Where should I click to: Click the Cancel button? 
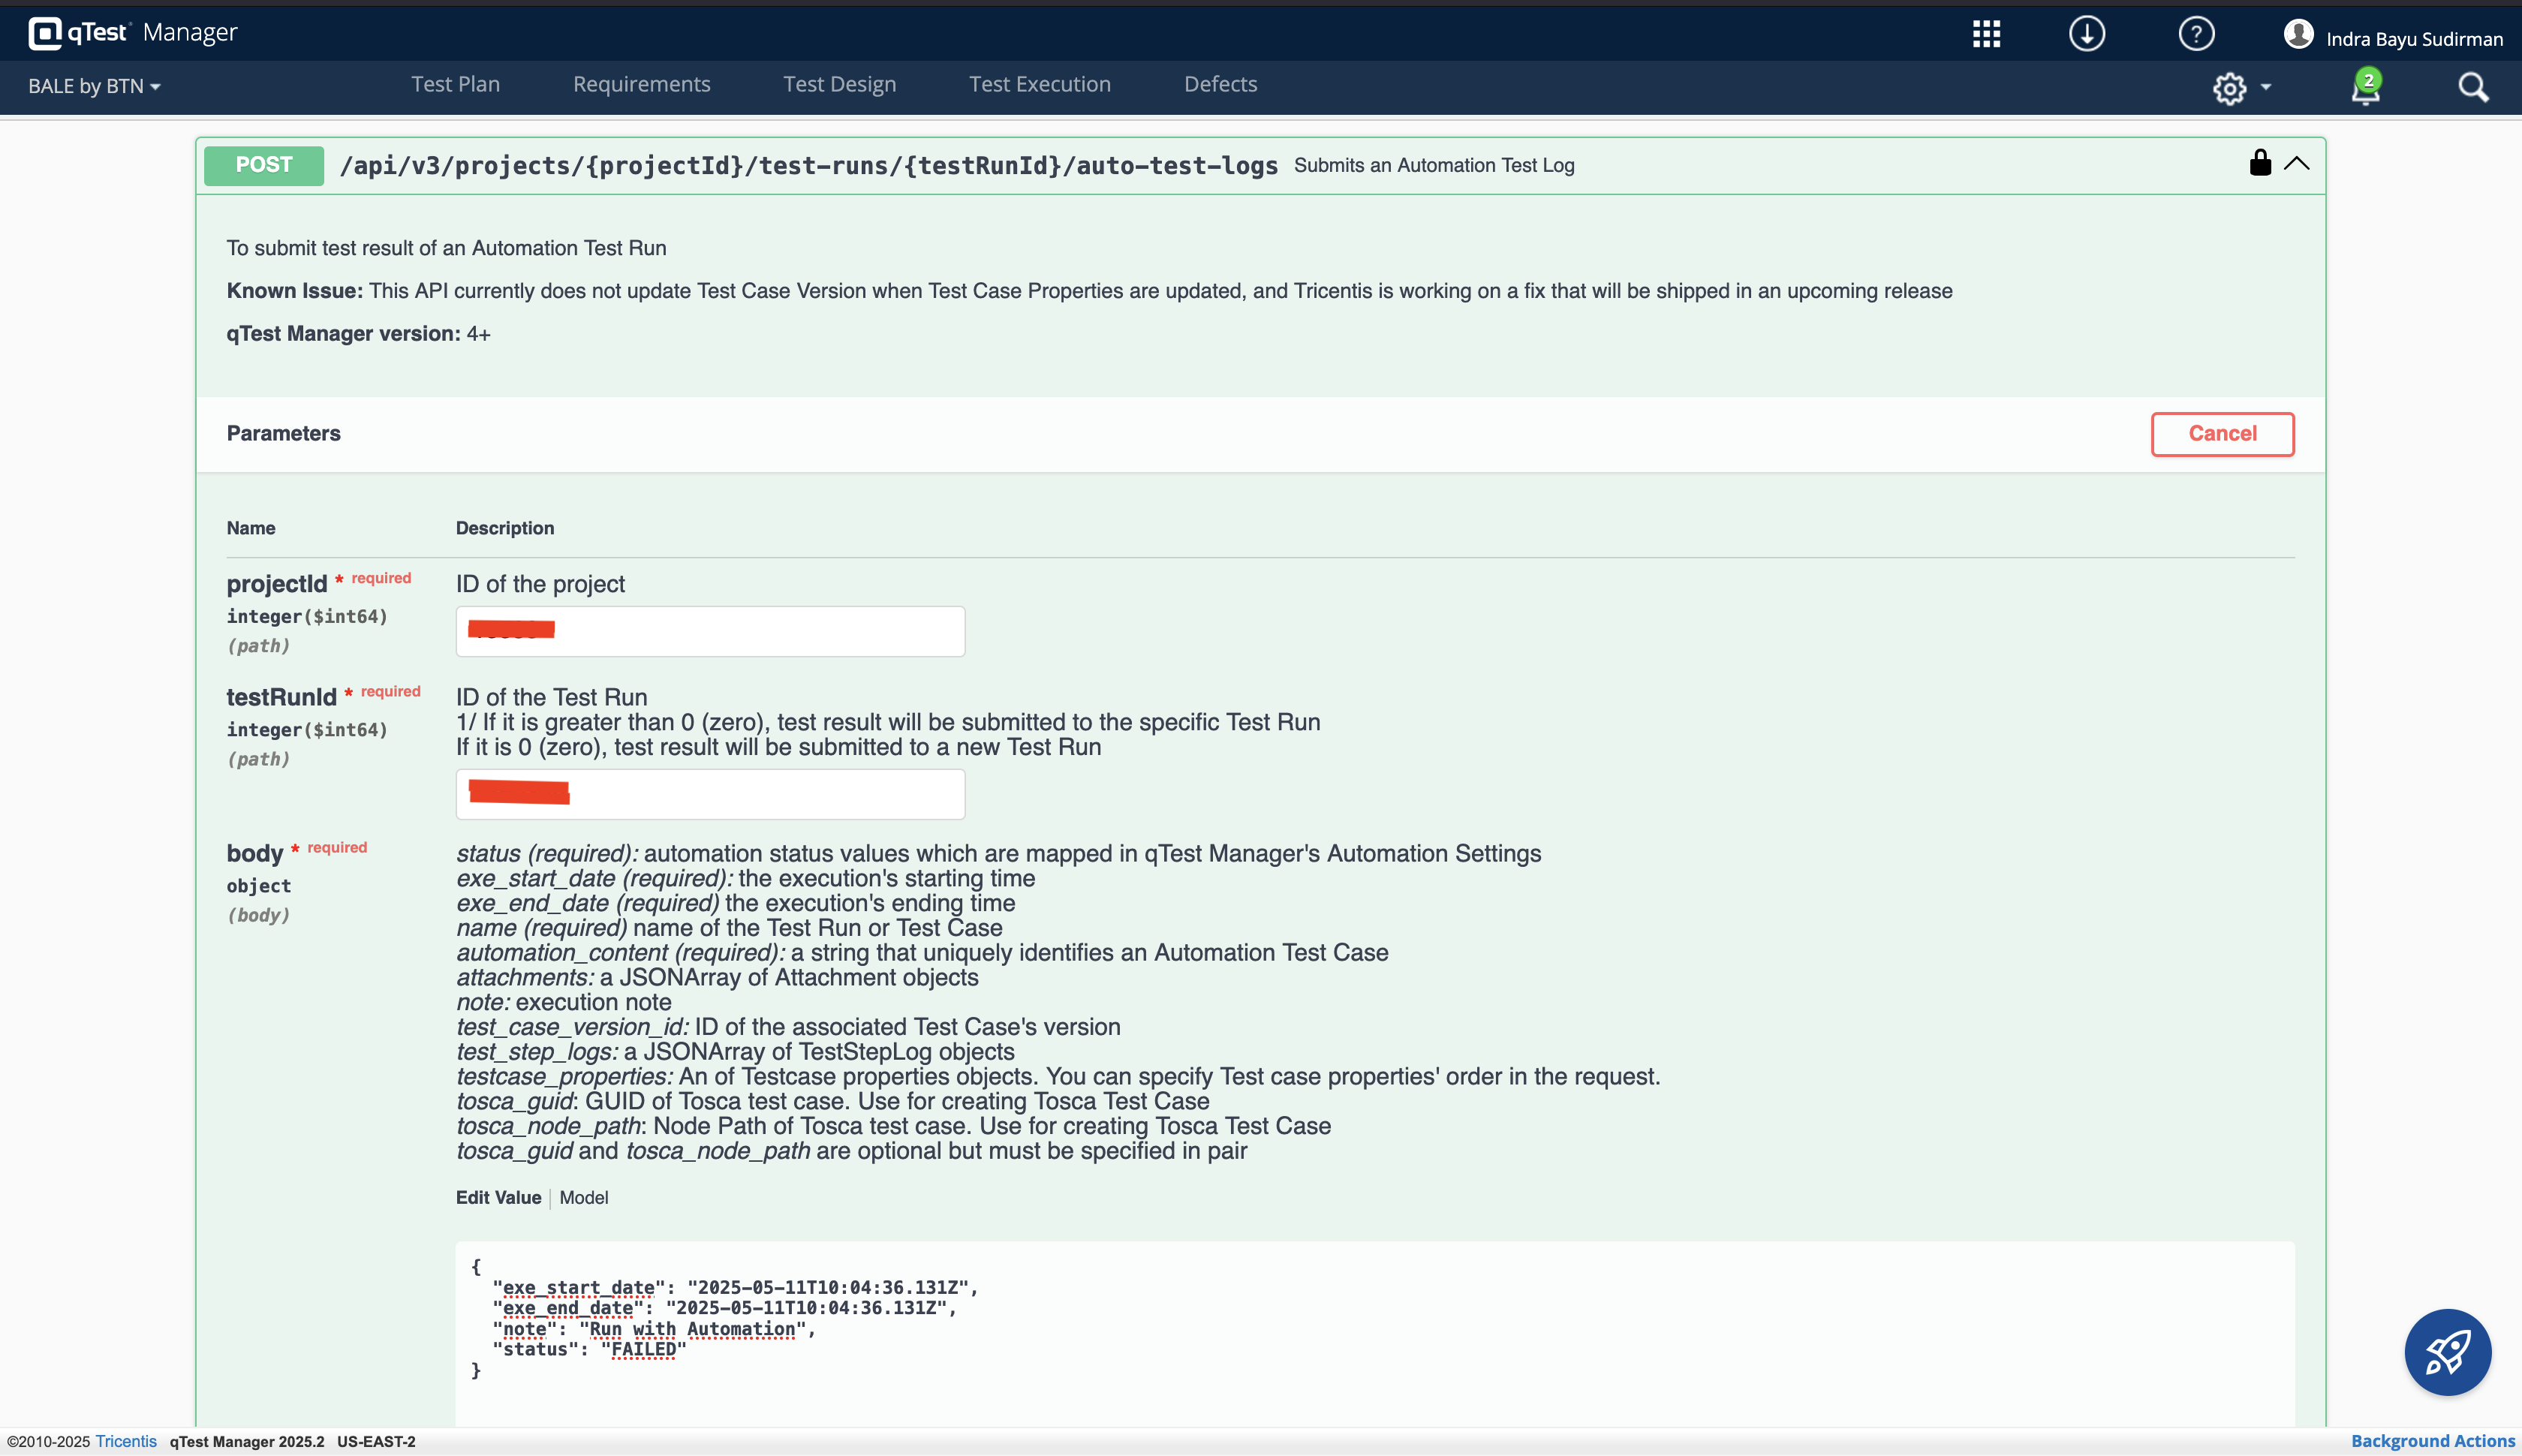[2222, 433]
